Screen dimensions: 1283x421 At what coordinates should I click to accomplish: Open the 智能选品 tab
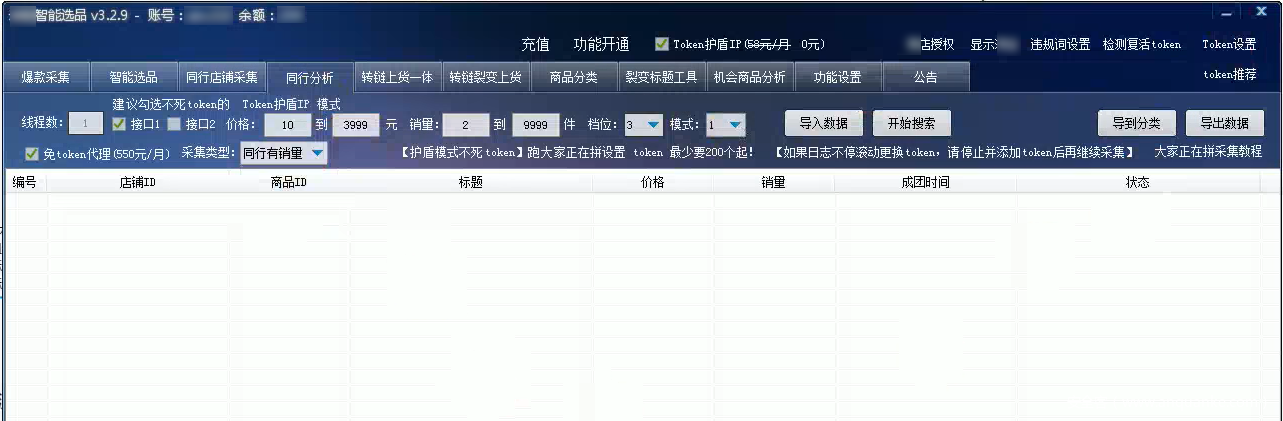pyautogui.click(x=134, y=77)
